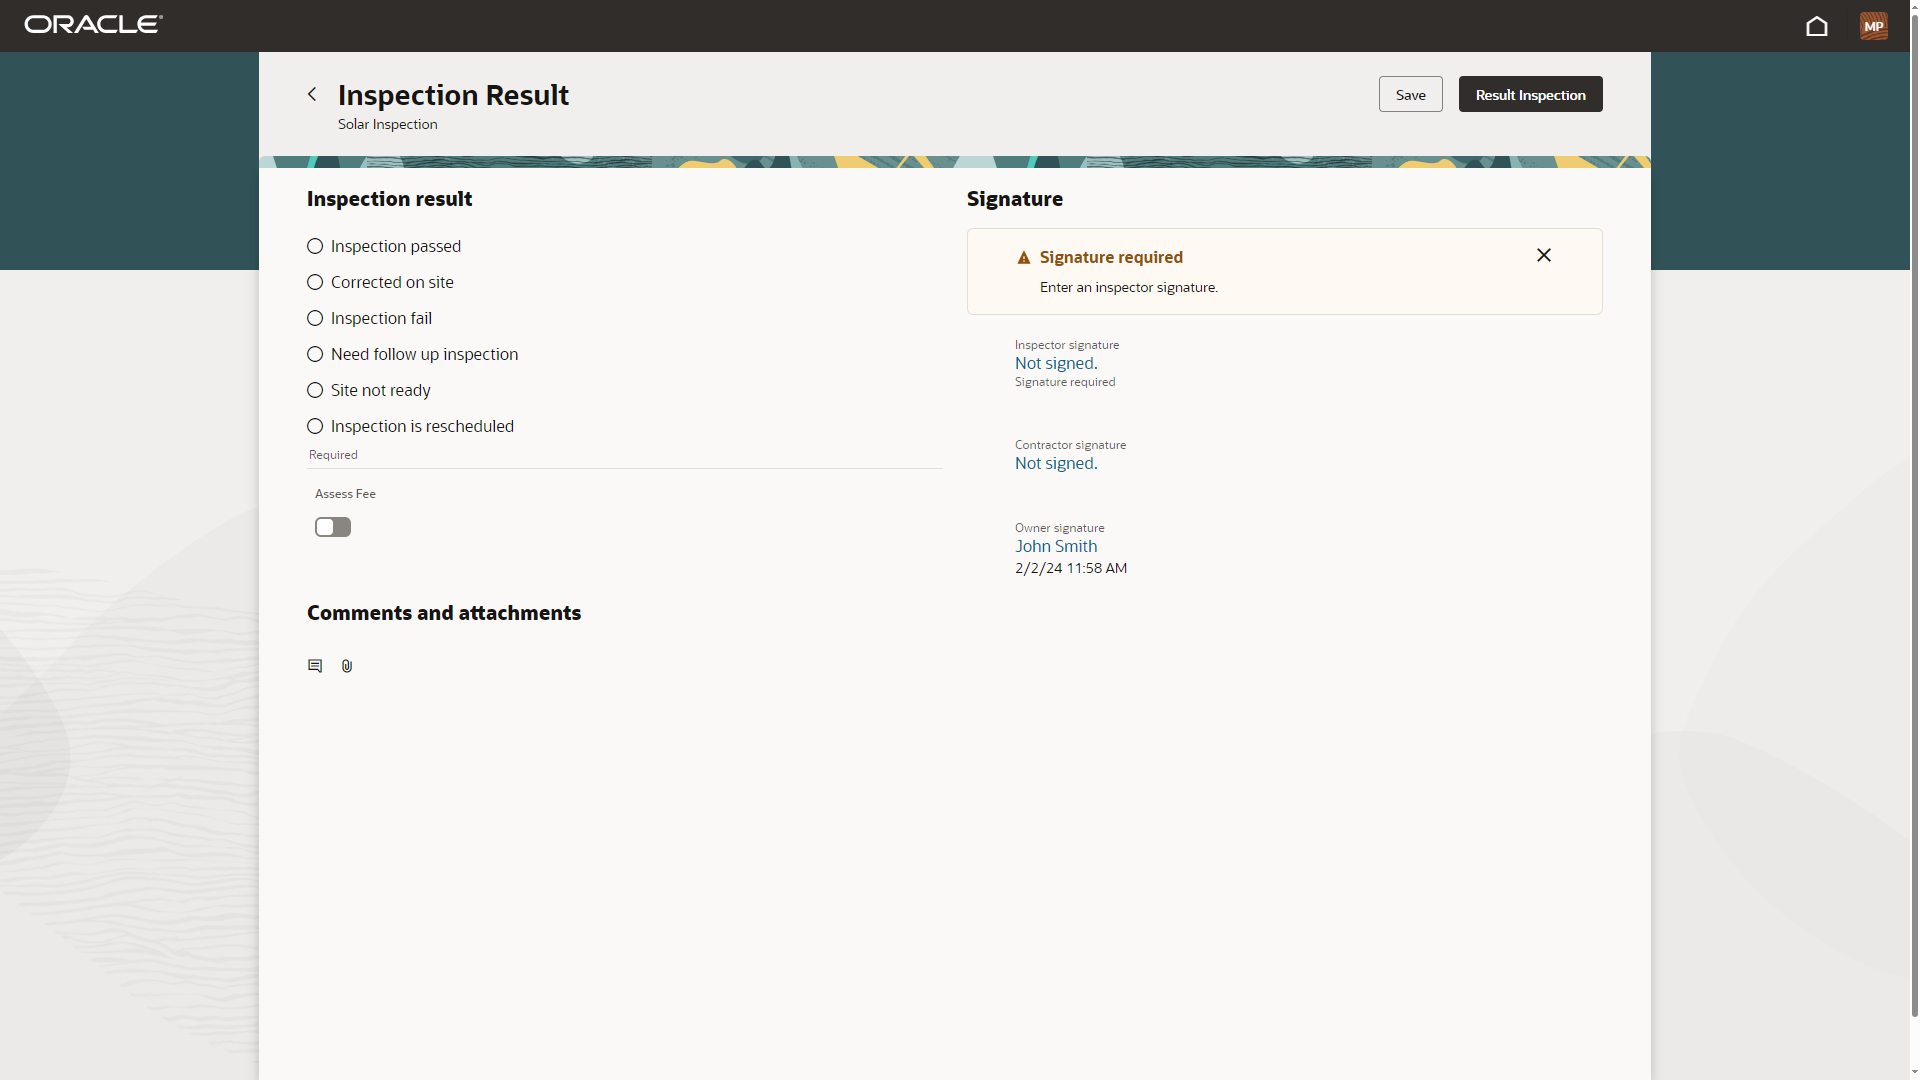Open the comment icon under Comments and attachments

[314, 665]
